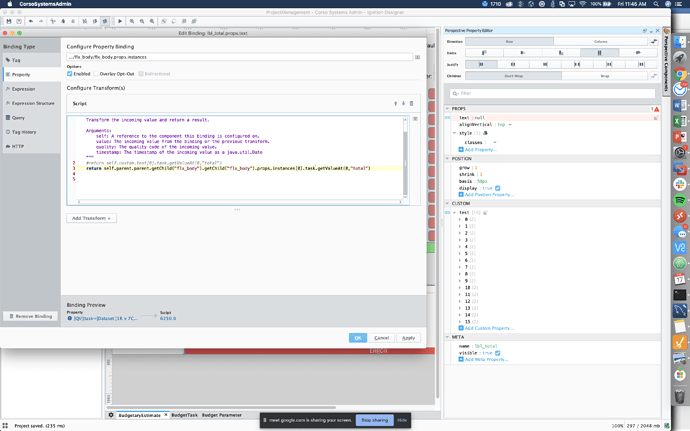
Task: Collapse the style property node
Action: pos(455,133)
